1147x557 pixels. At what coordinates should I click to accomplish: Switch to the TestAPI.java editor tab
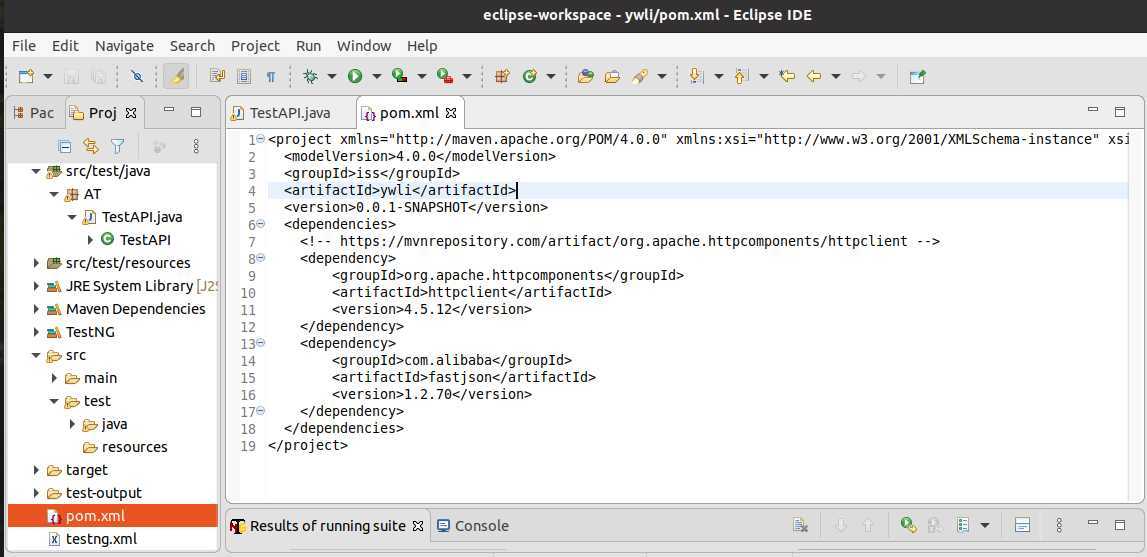point(281,113)
